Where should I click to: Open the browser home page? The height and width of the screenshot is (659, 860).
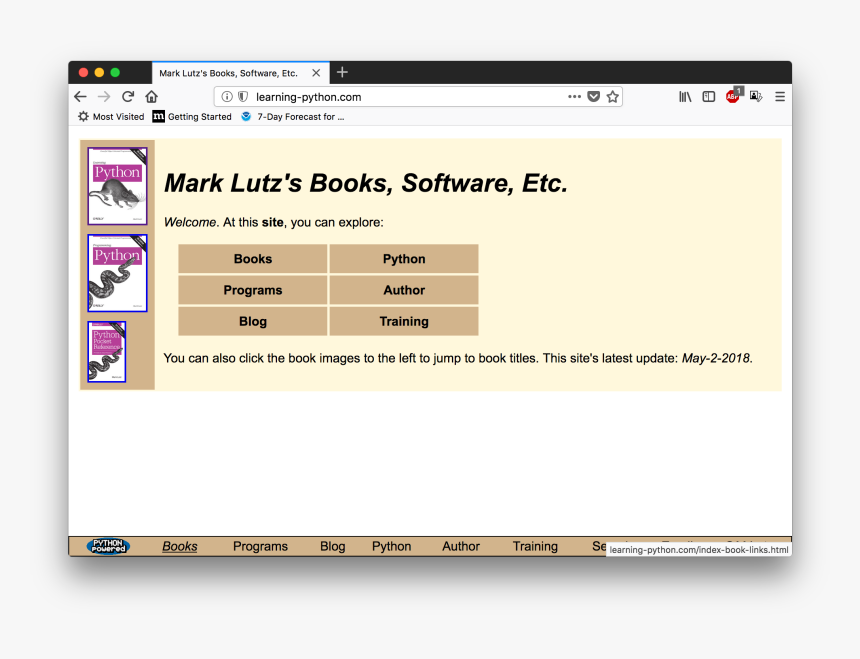[151, 96]
